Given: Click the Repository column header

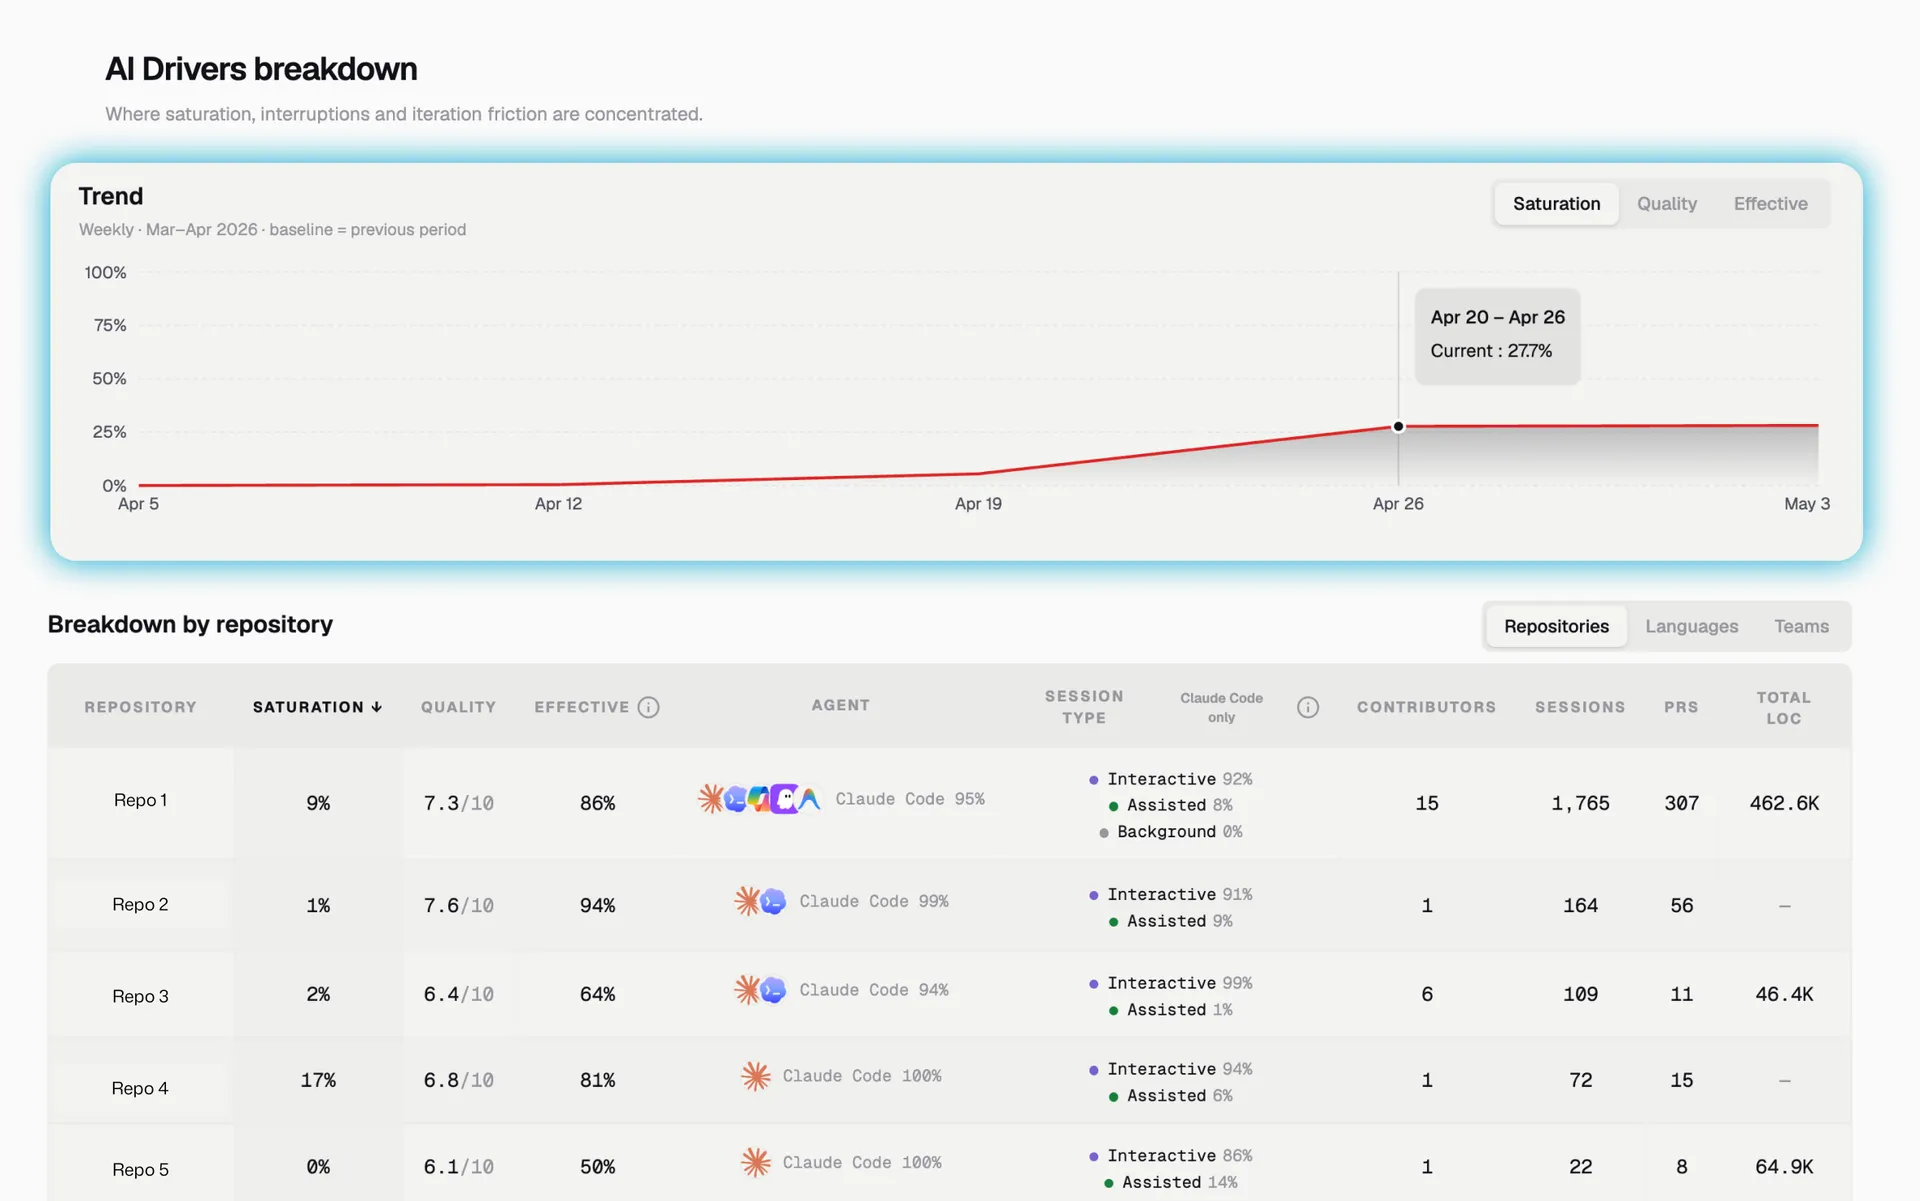Looking at the screenshot, I should pos(140,707).
